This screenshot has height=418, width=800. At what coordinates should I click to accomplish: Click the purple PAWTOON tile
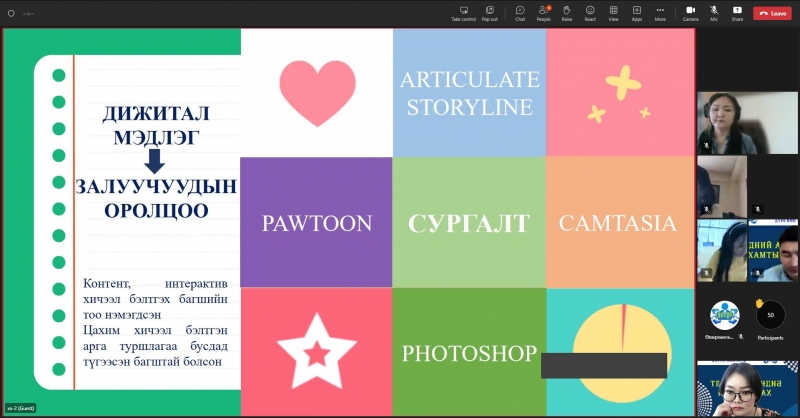(316, 223)
